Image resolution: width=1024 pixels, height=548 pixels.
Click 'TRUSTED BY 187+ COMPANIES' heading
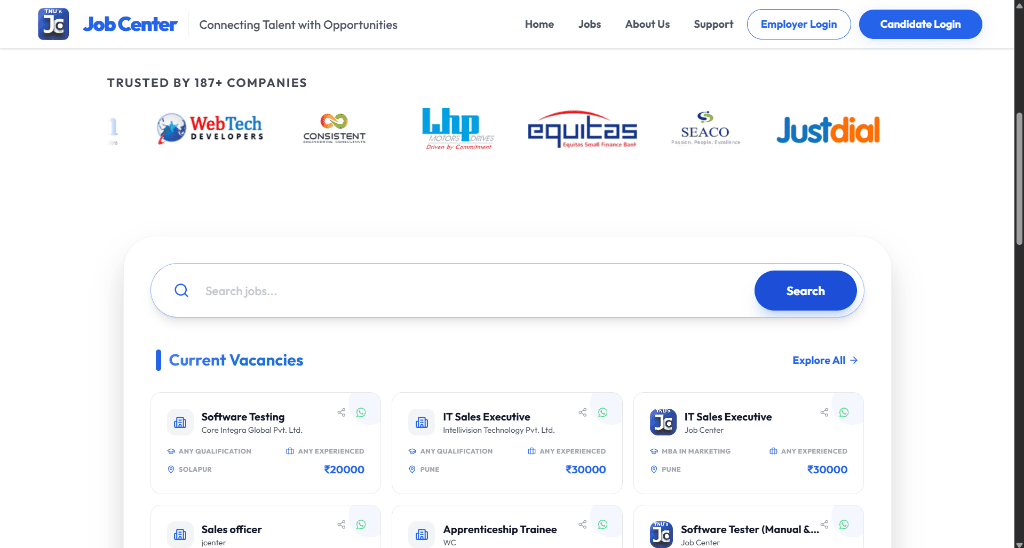tap(207, 83)
